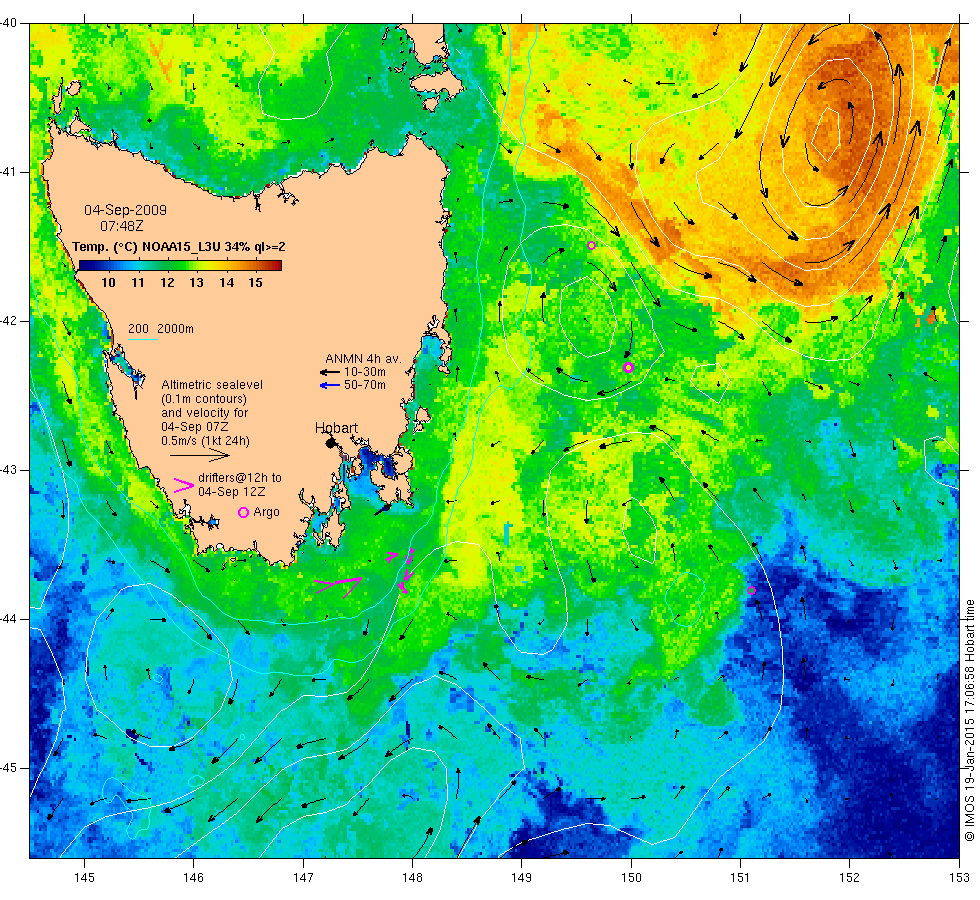Click the 10-30m depth legend label
Screen dimensions: 980x900
tap(365, 372)
